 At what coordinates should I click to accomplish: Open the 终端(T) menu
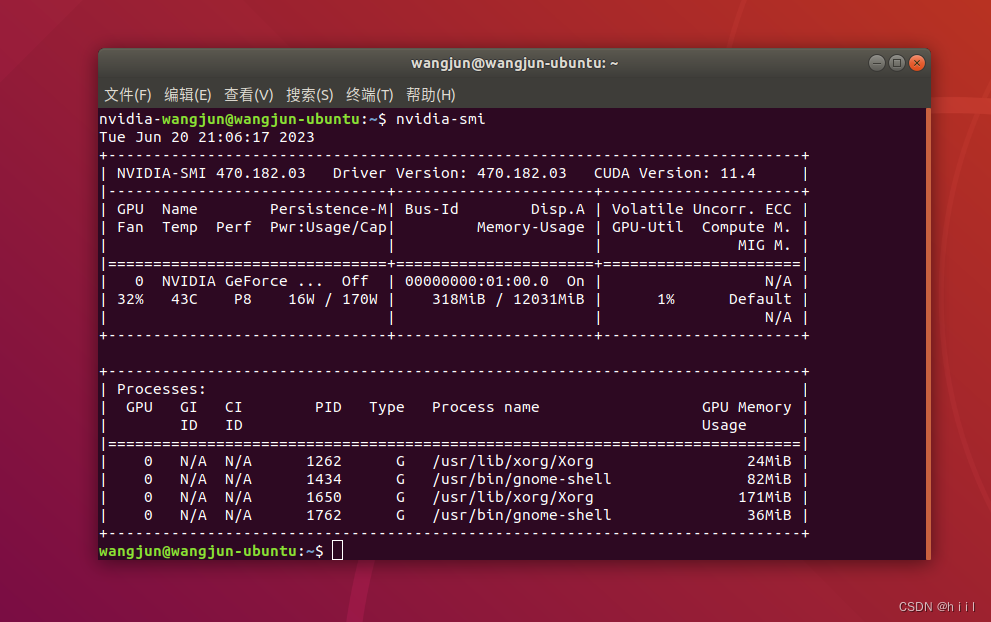370,95
